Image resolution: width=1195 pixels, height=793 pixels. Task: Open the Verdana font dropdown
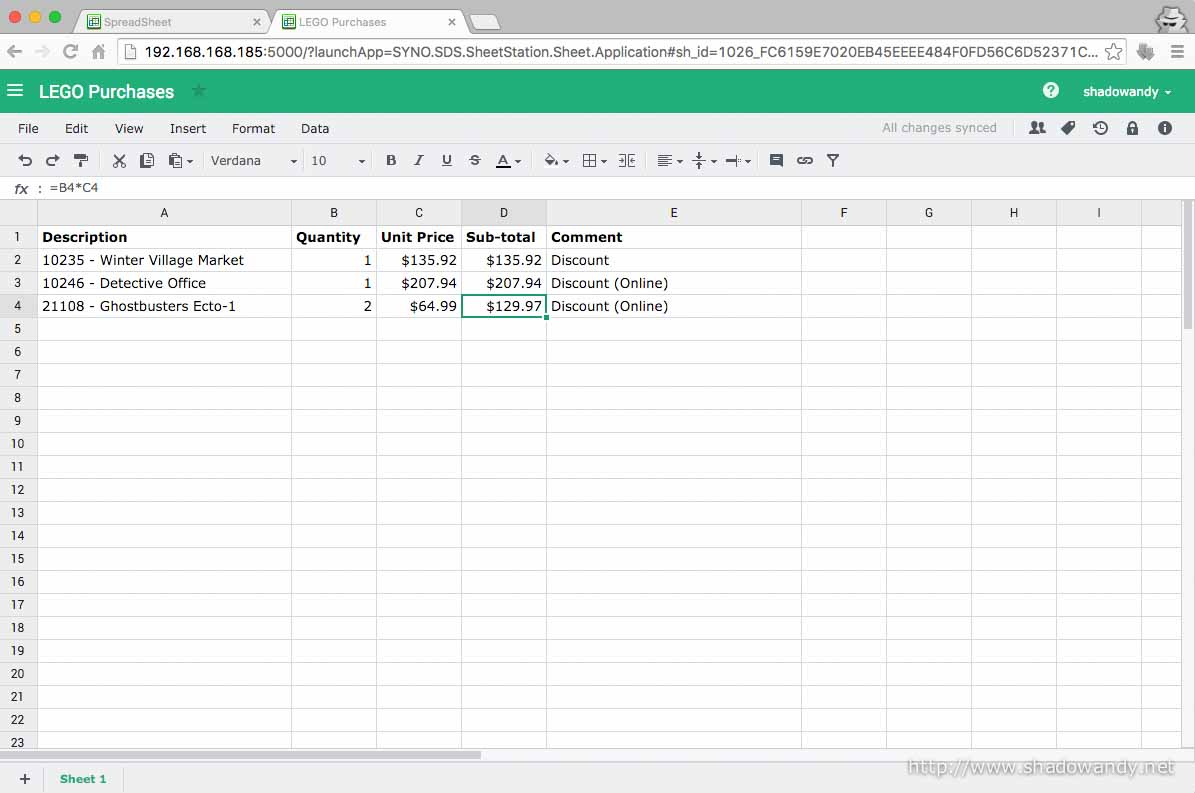tap(253, 161)
